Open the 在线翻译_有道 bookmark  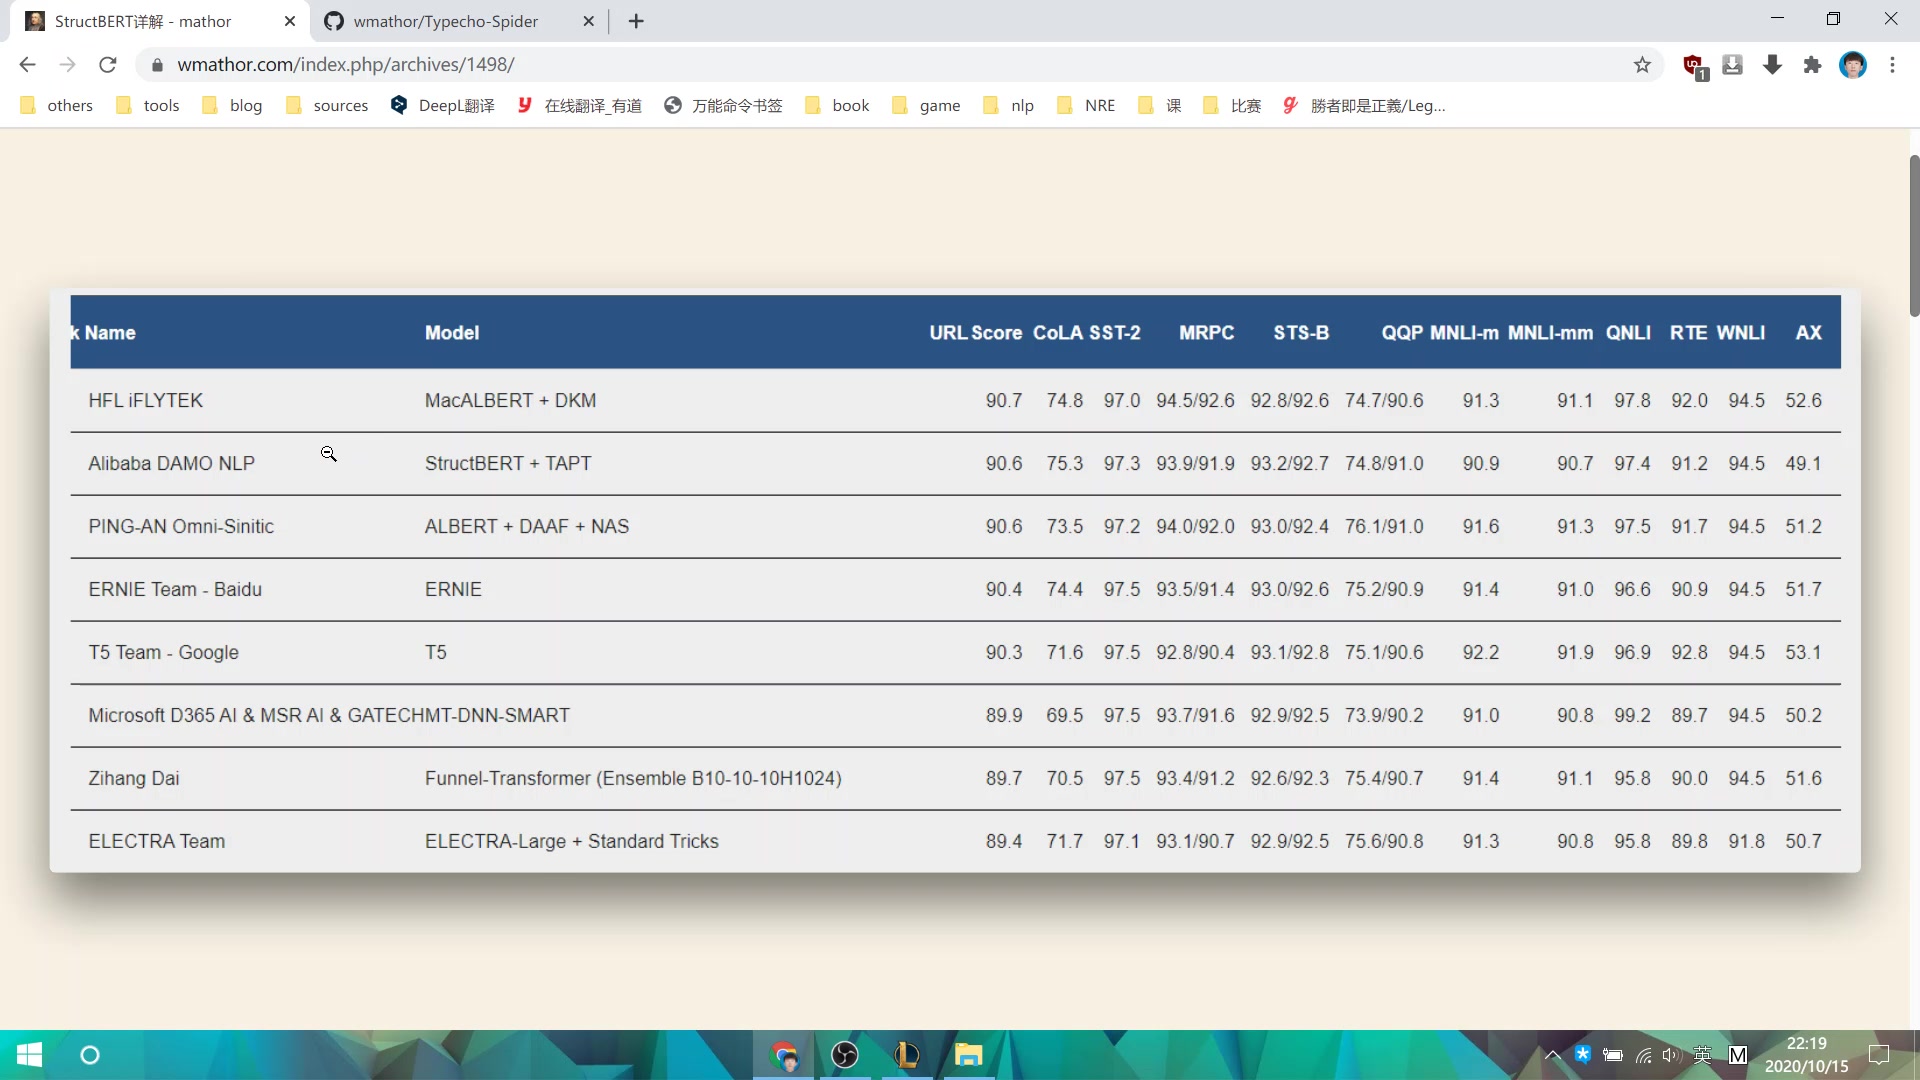coord(579,106)
